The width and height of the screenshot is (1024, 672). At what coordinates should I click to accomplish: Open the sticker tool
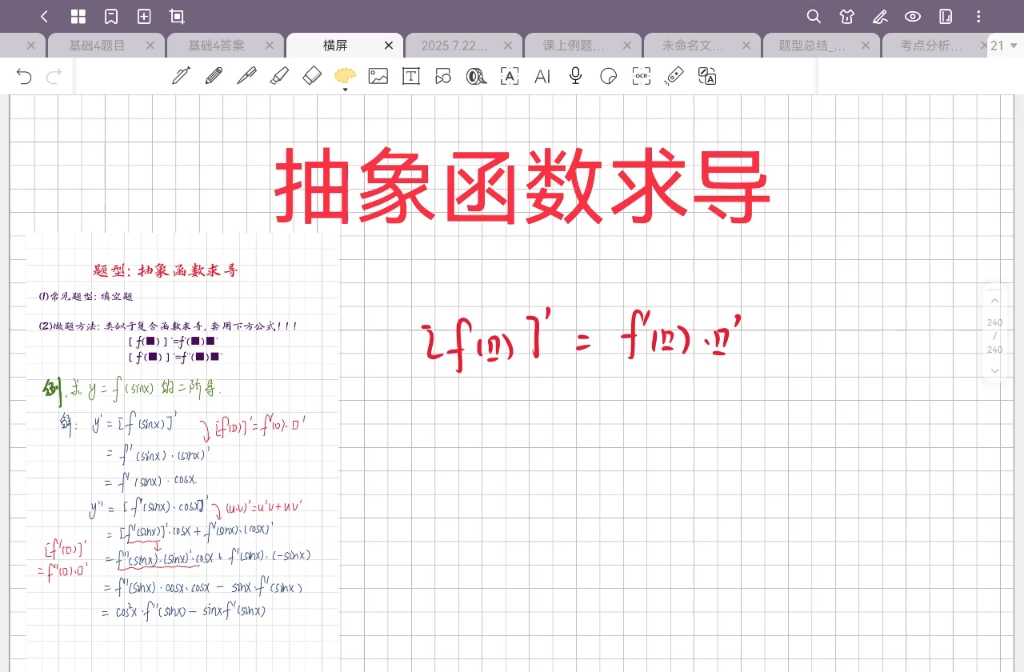pos(608,76)
